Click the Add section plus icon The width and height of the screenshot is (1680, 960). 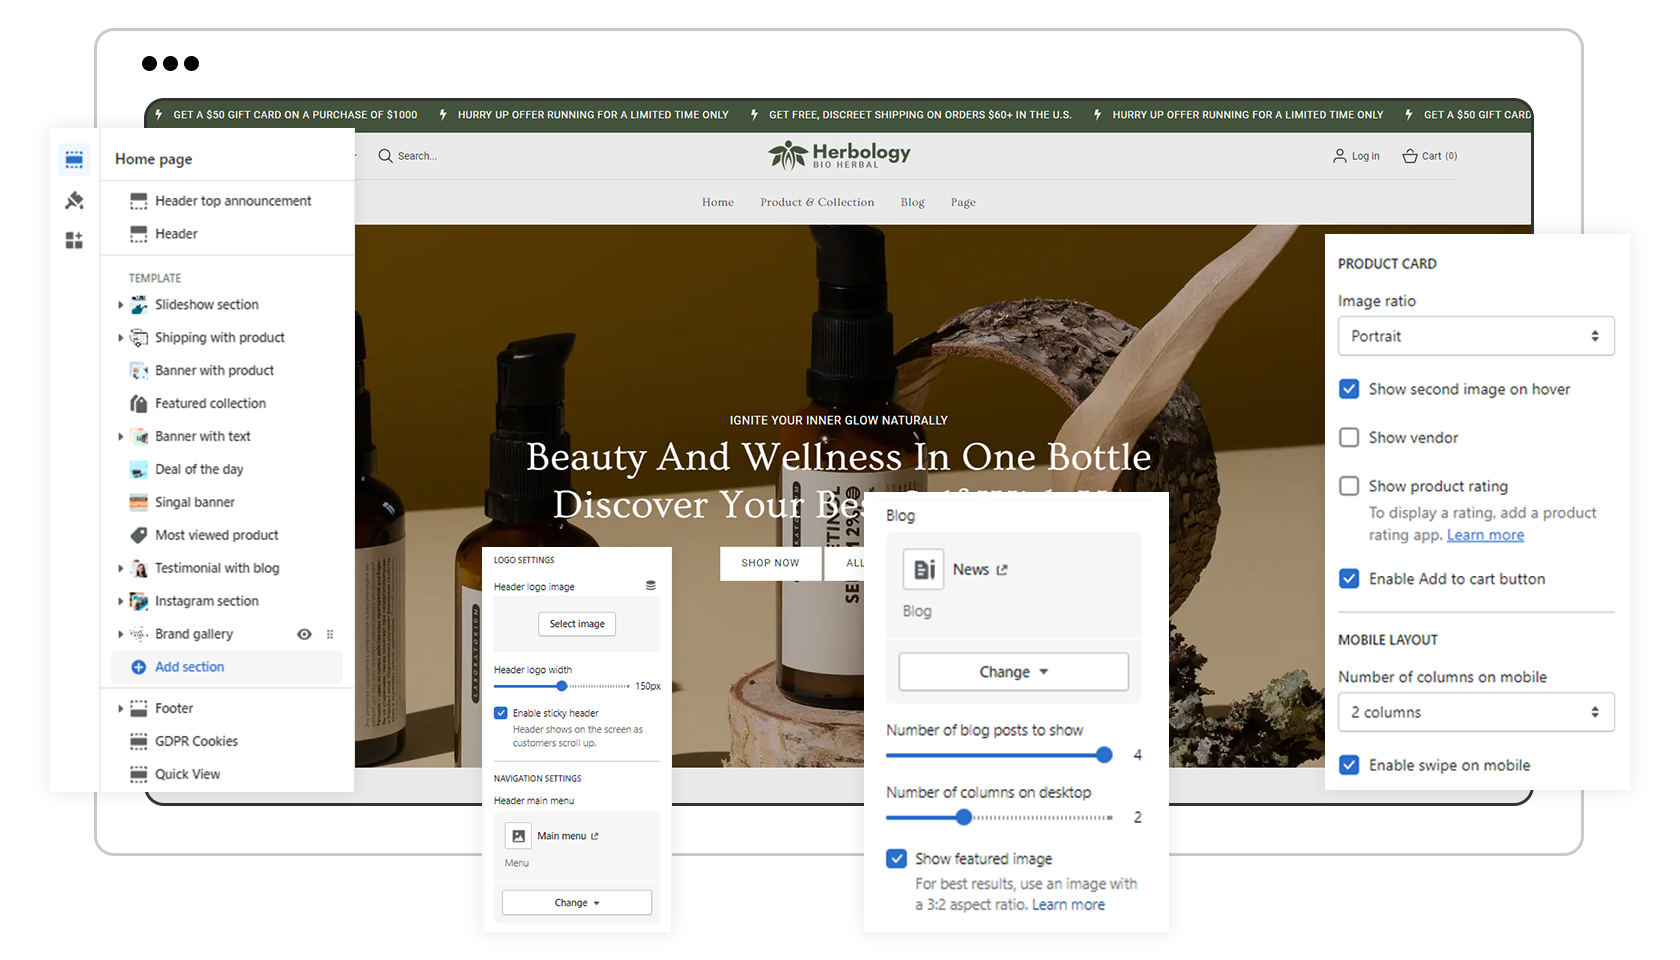[x=139, y=667]
